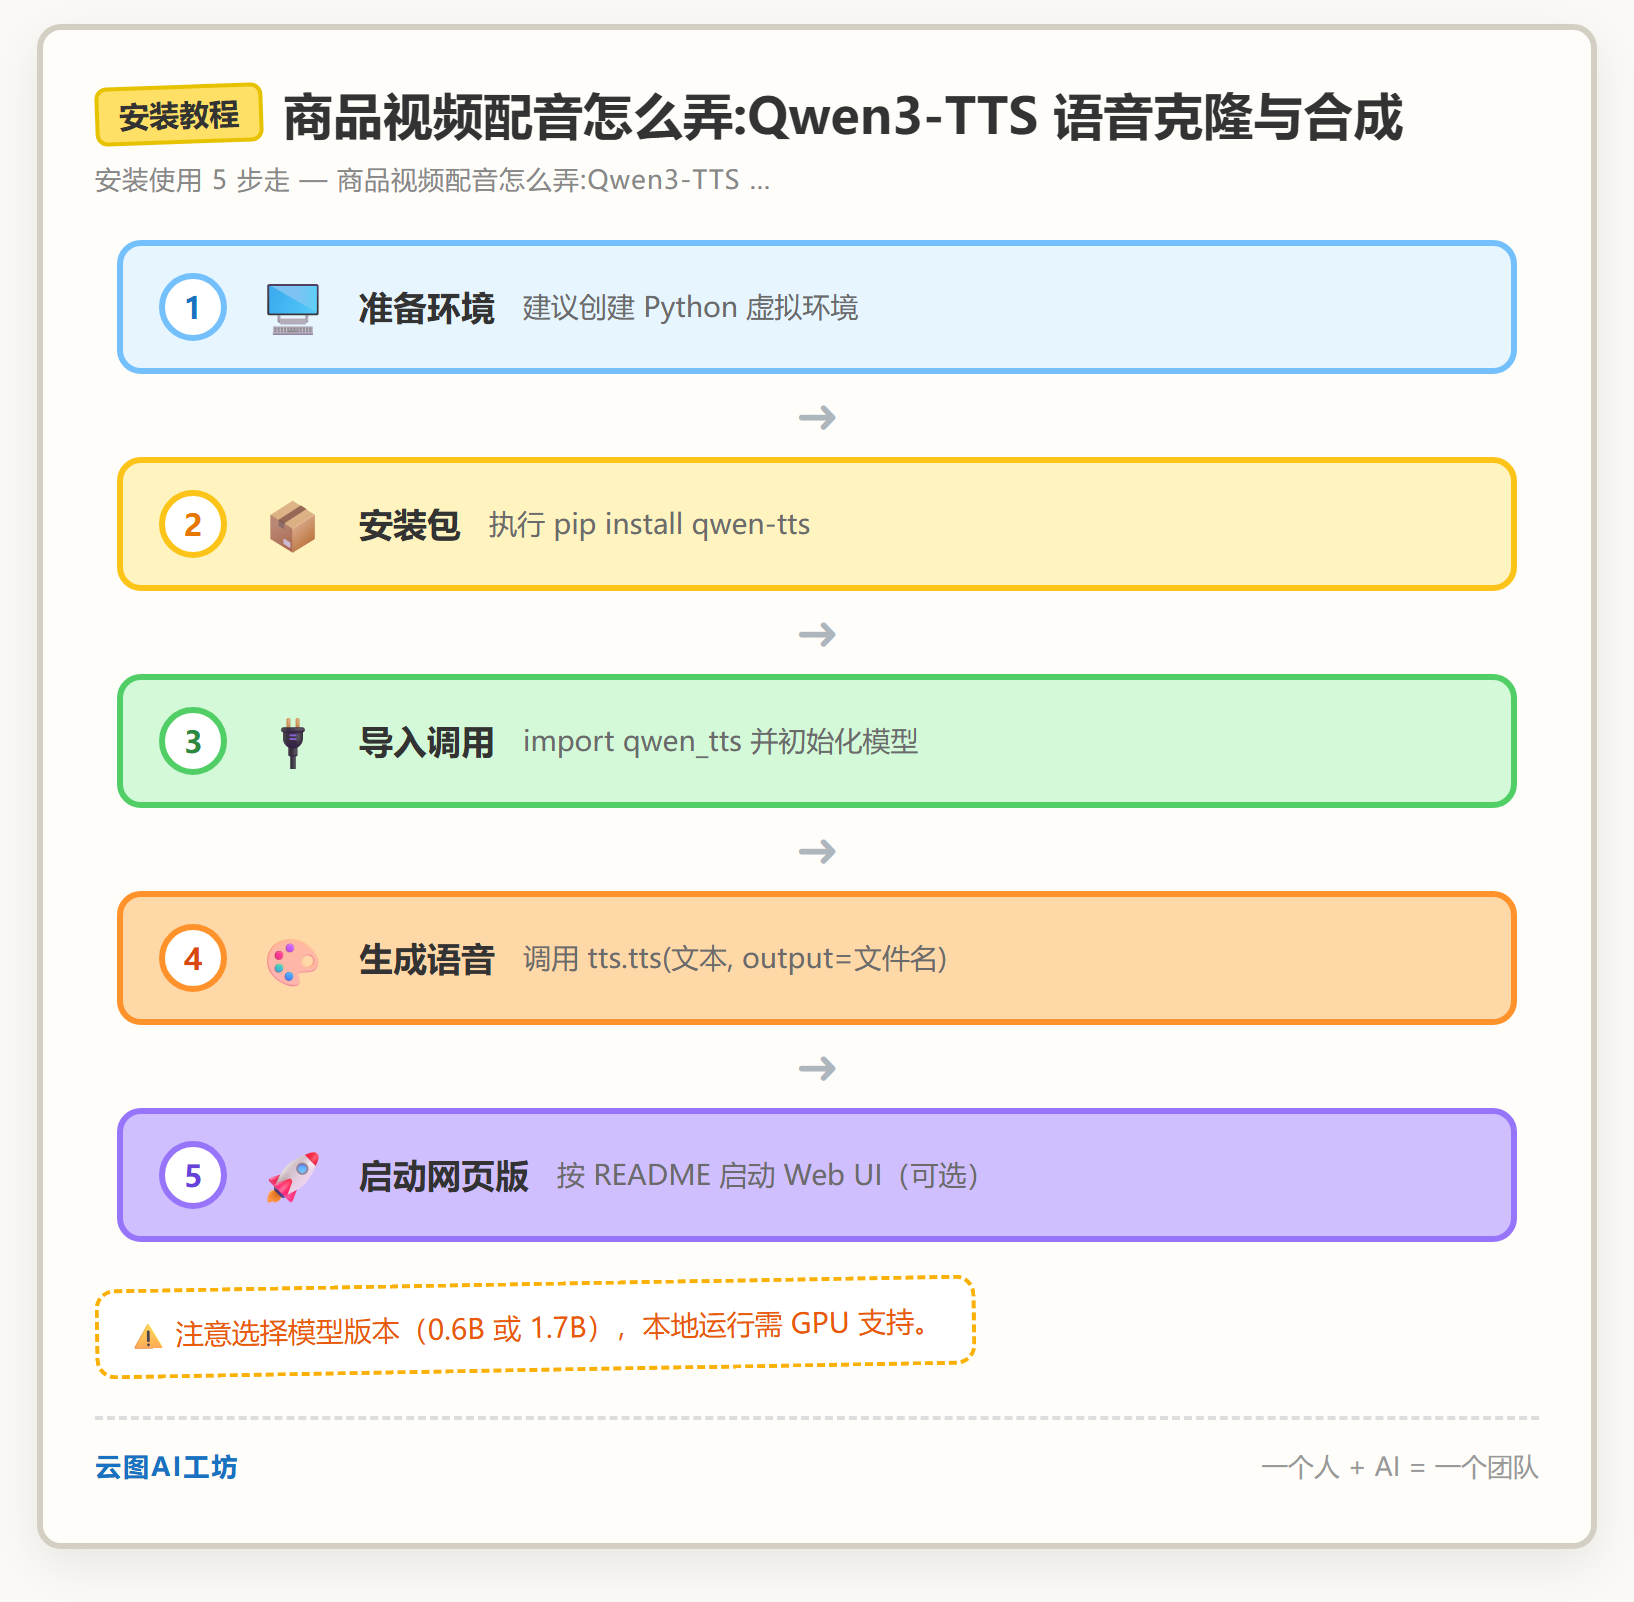Select the step title 导入调用

pyautogui.click(x=427, y=742)
